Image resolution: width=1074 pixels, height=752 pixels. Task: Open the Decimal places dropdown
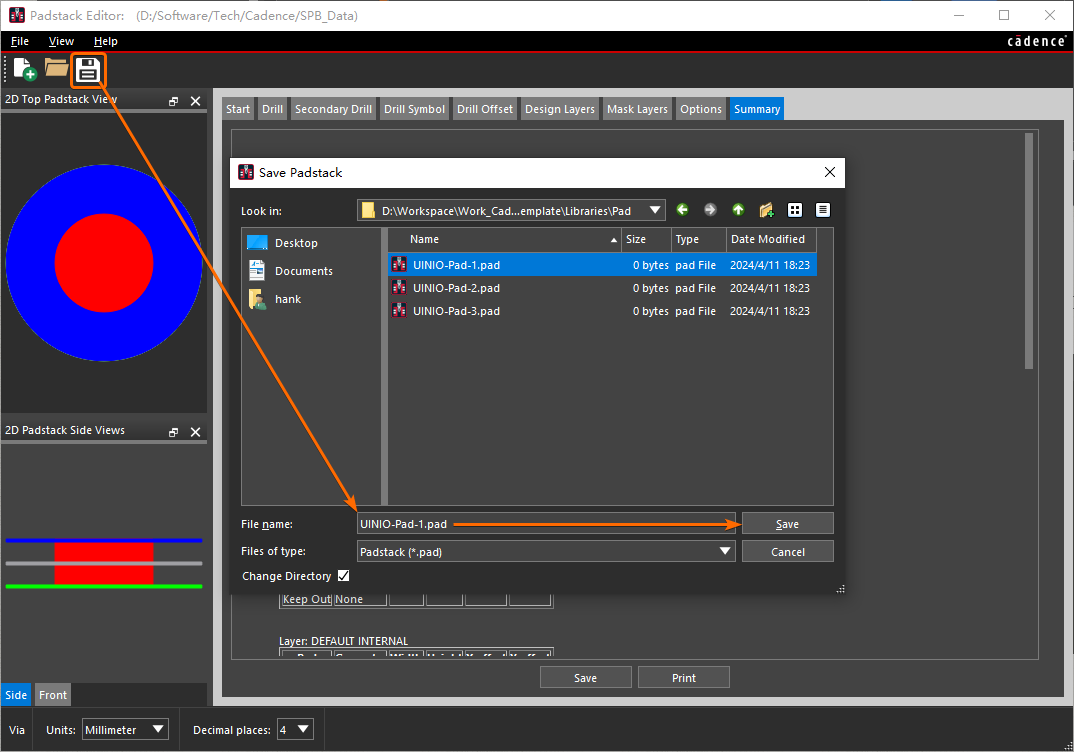click(x=303, y=730)
